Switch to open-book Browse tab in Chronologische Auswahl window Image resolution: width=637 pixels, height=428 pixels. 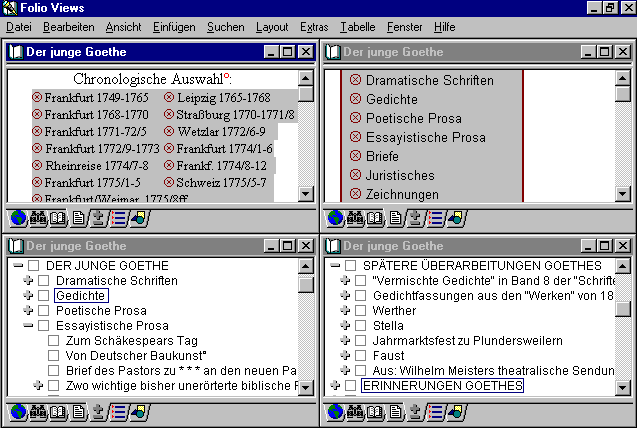click(x=58, y=218)
